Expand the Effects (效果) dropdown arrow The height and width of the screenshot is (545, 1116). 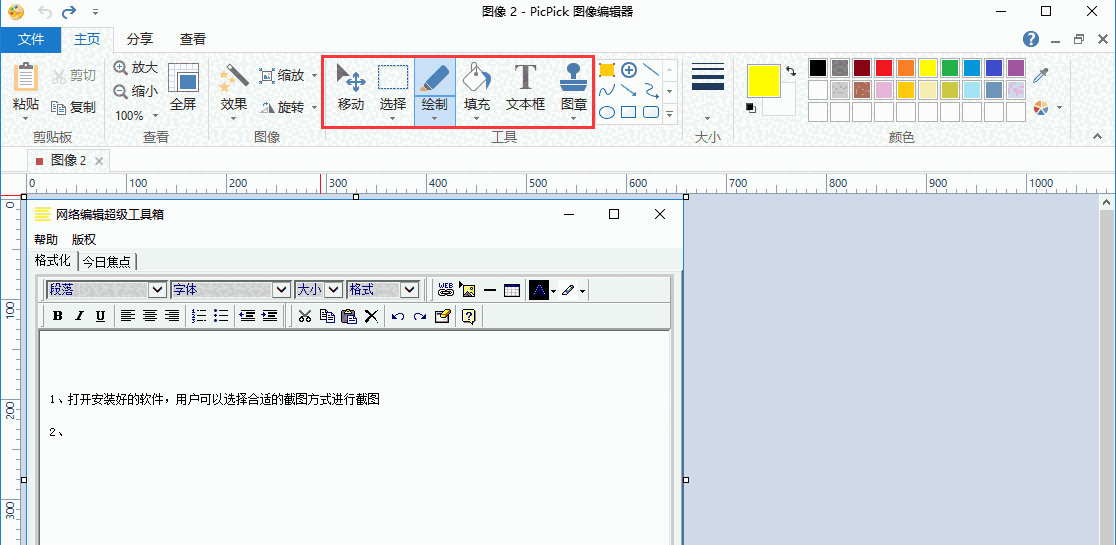233,119
